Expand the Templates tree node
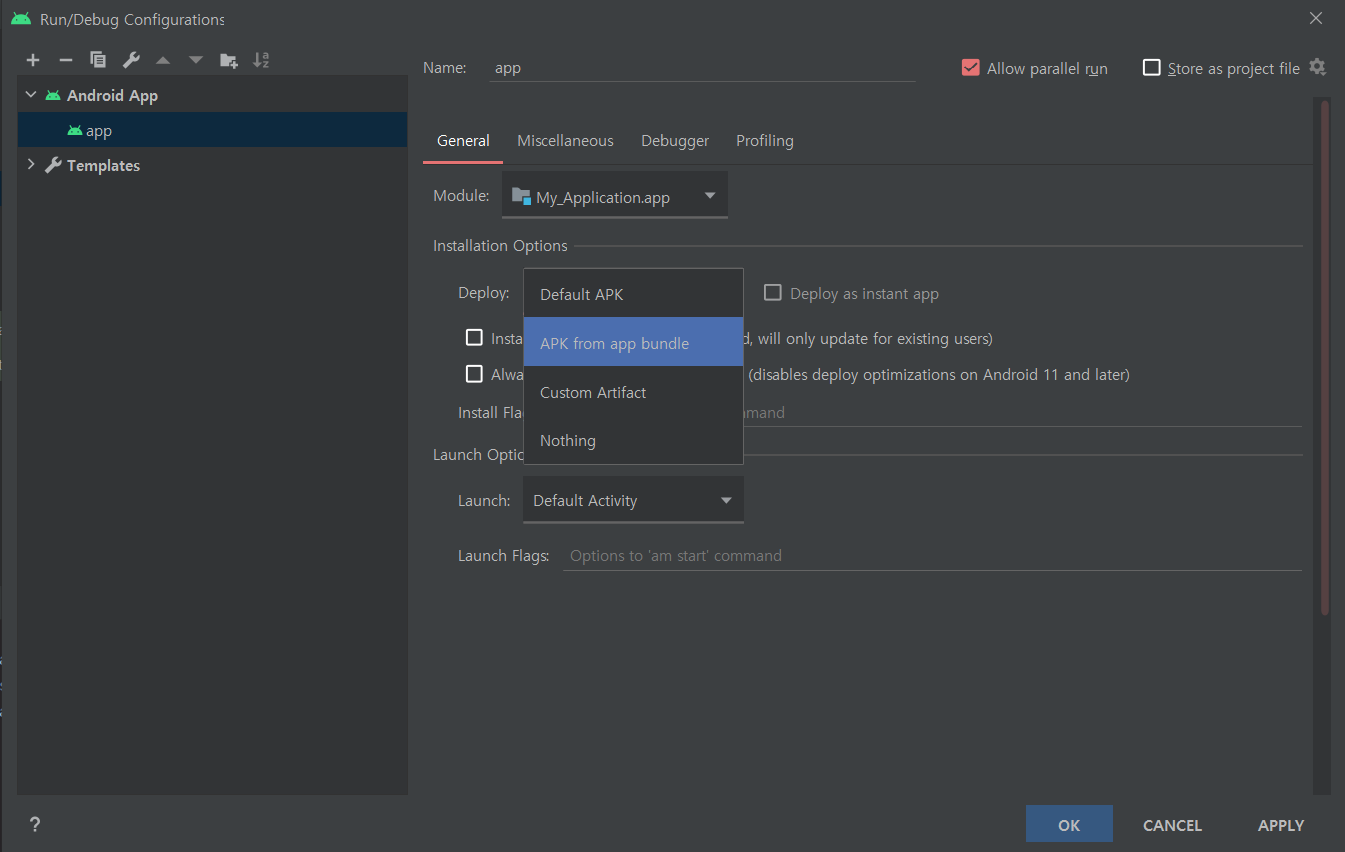This screenshot has width=1345, height=852. pyautogui.click(x=31, y=165)
